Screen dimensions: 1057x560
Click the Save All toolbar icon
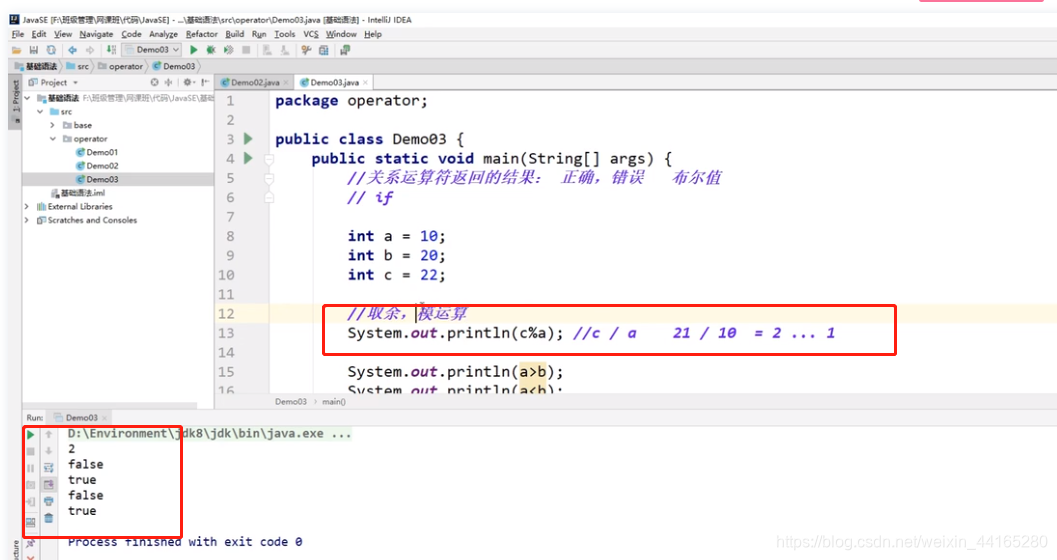pos(34,50)
